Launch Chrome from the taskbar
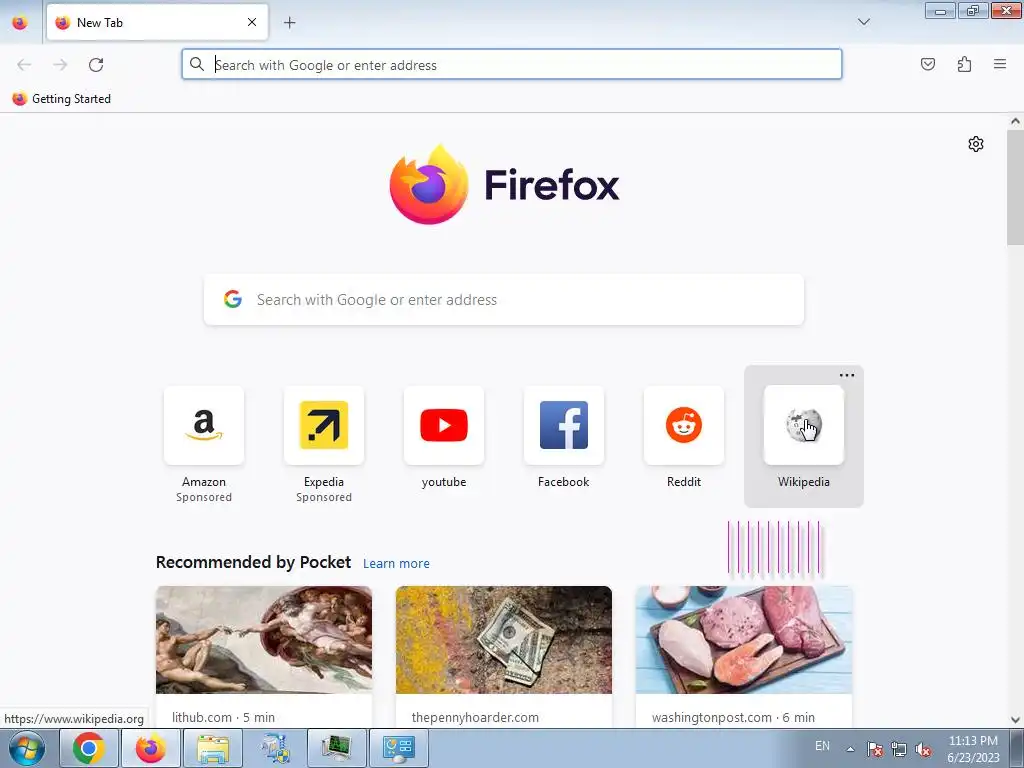The image size is (1024, 768). pyautogui.click(x=89, y=748)
